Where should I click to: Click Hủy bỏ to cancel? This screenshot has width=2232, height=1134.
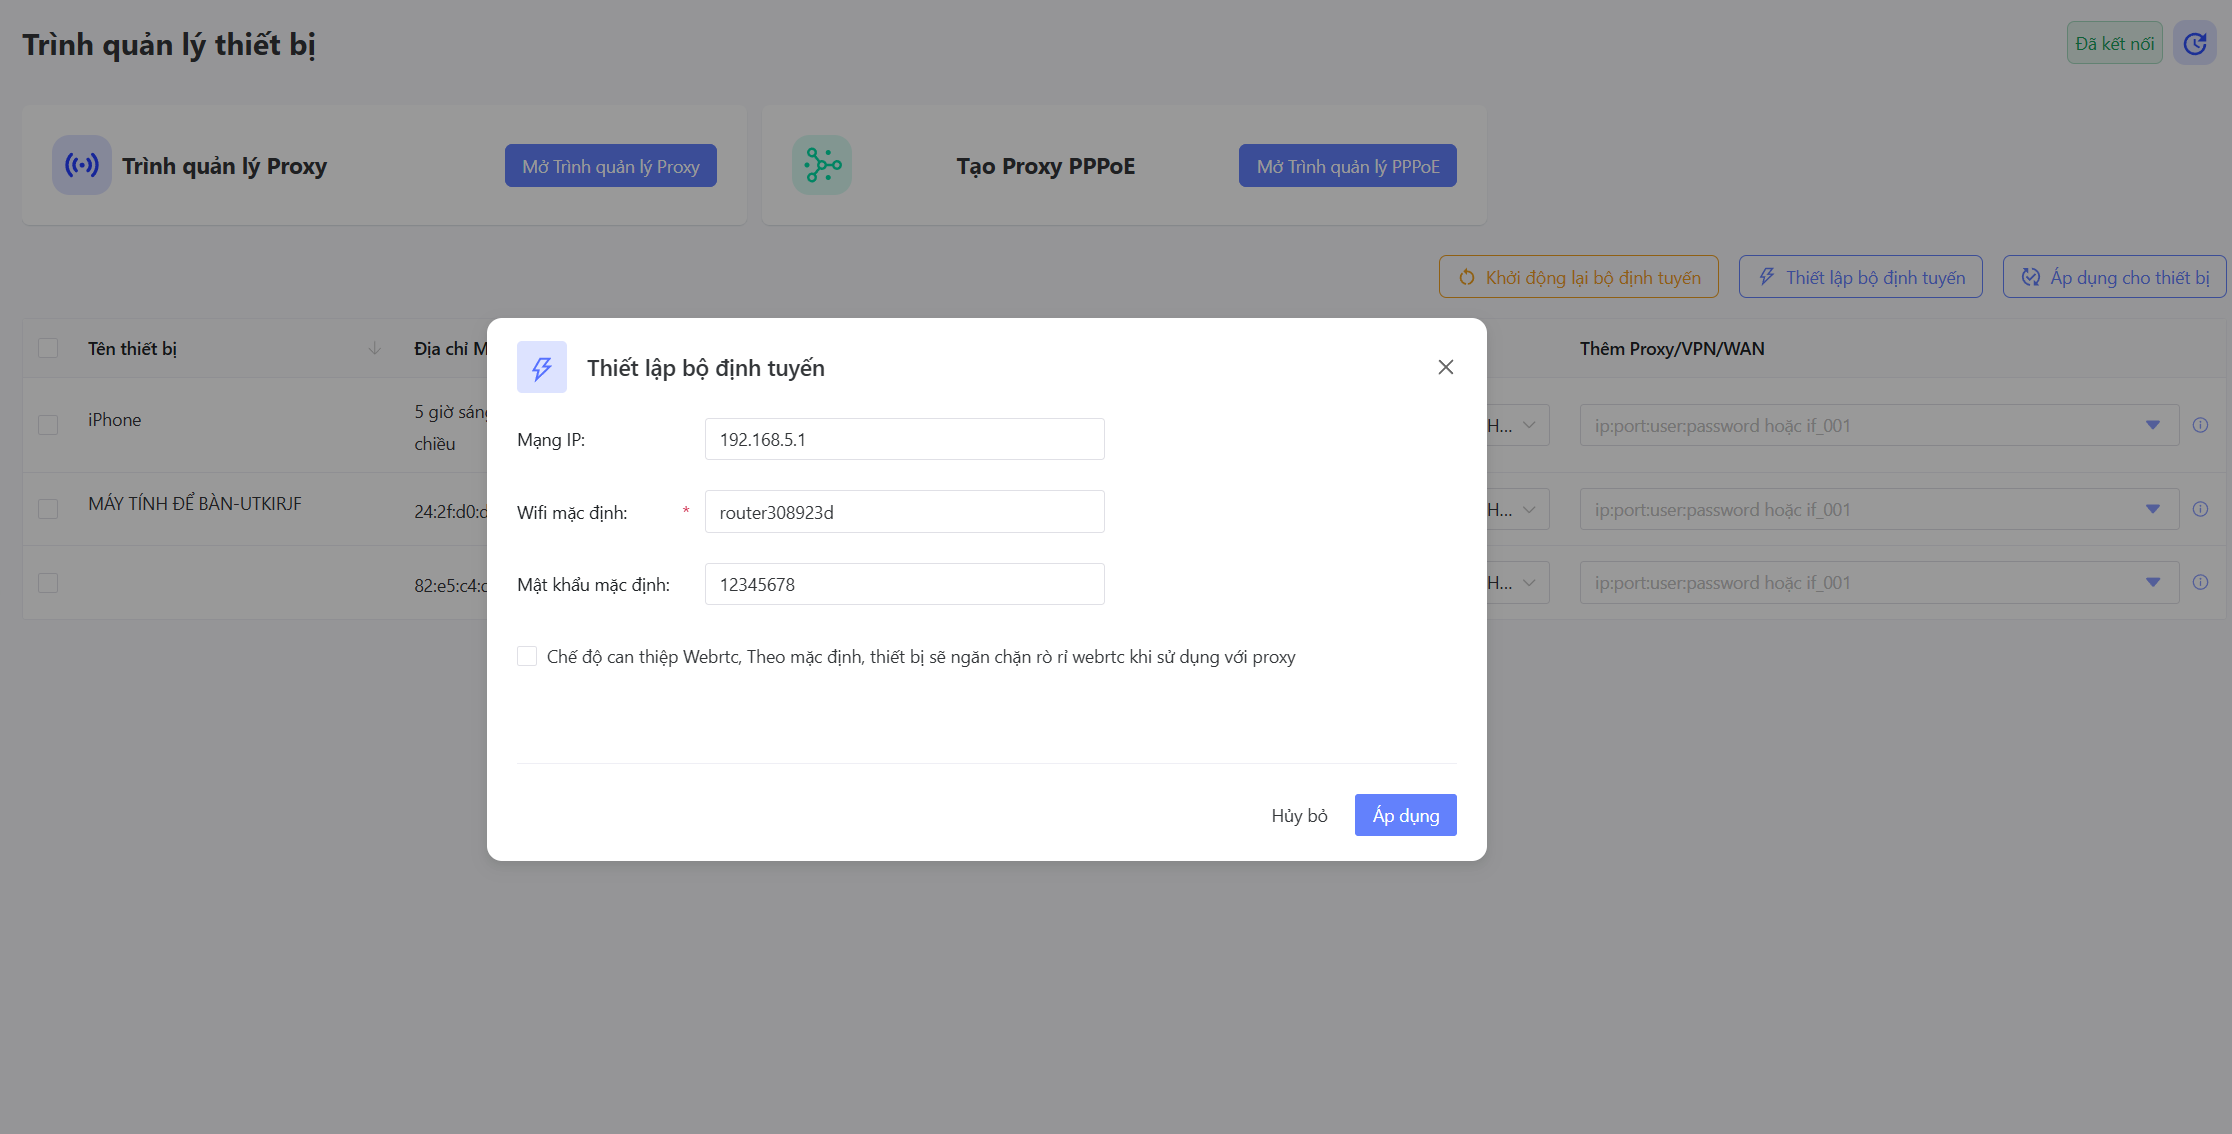tap(1299, 815)
